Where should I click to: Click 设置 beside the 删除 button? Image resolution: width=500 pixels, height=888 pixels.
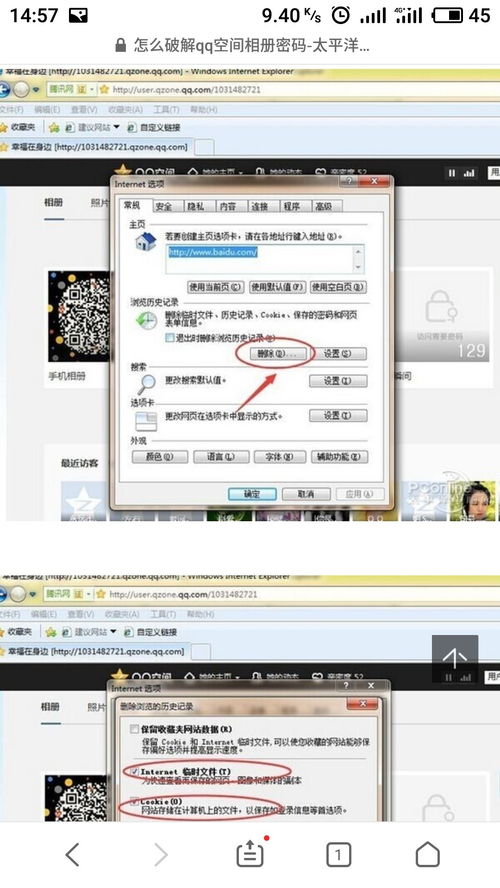tap(338, 354)
